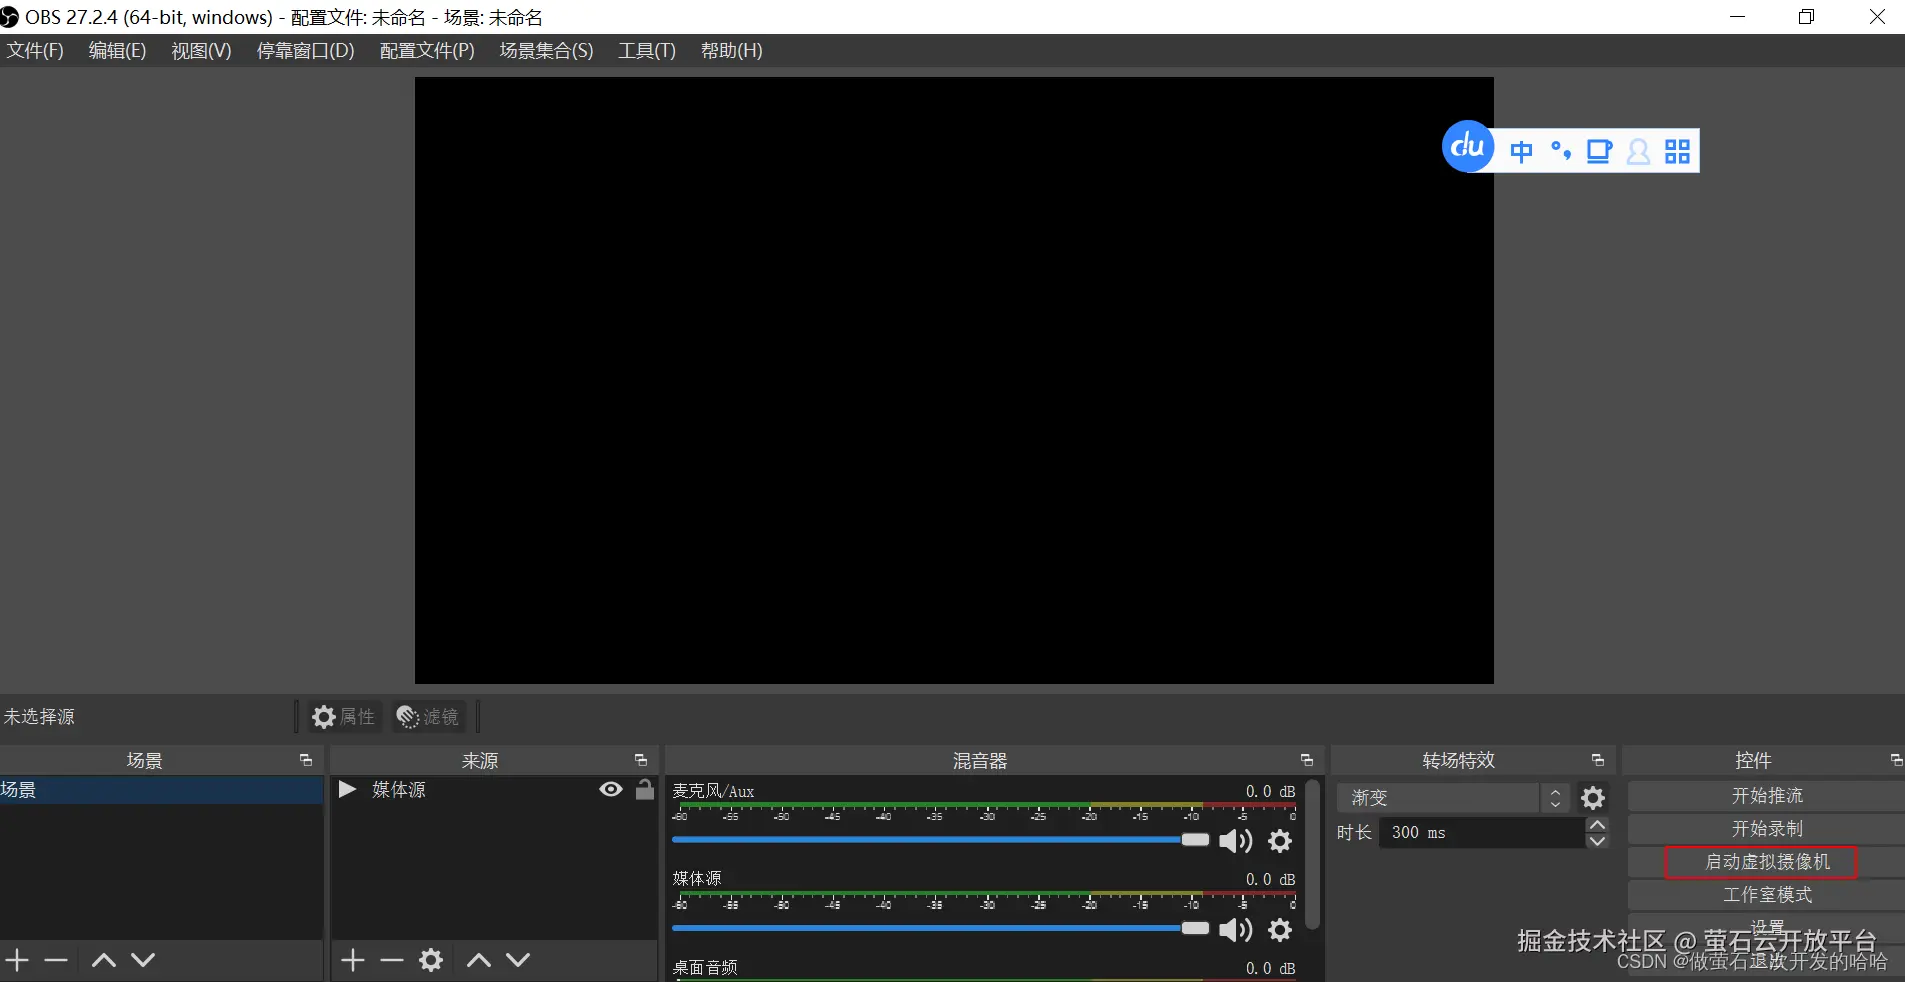Open the IME soft keyboard icon

[1600, 151]
